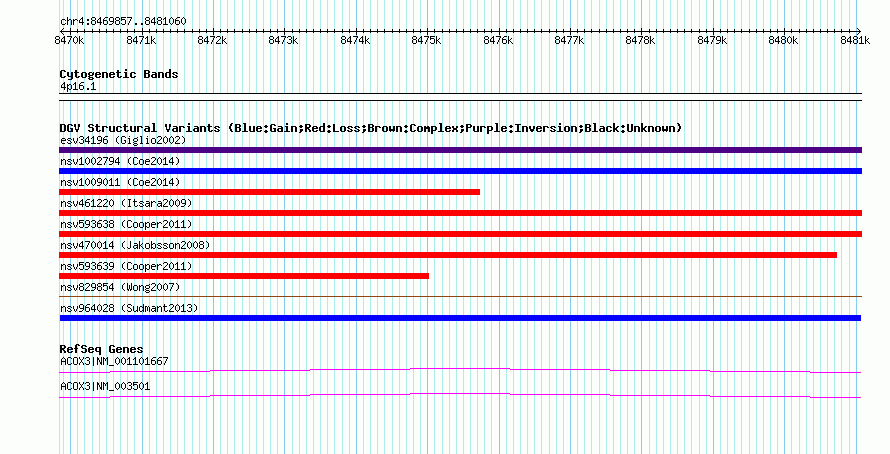Click the 8471k ruler tick label
This screenshot has height=454, width=890.
[141, 40]
